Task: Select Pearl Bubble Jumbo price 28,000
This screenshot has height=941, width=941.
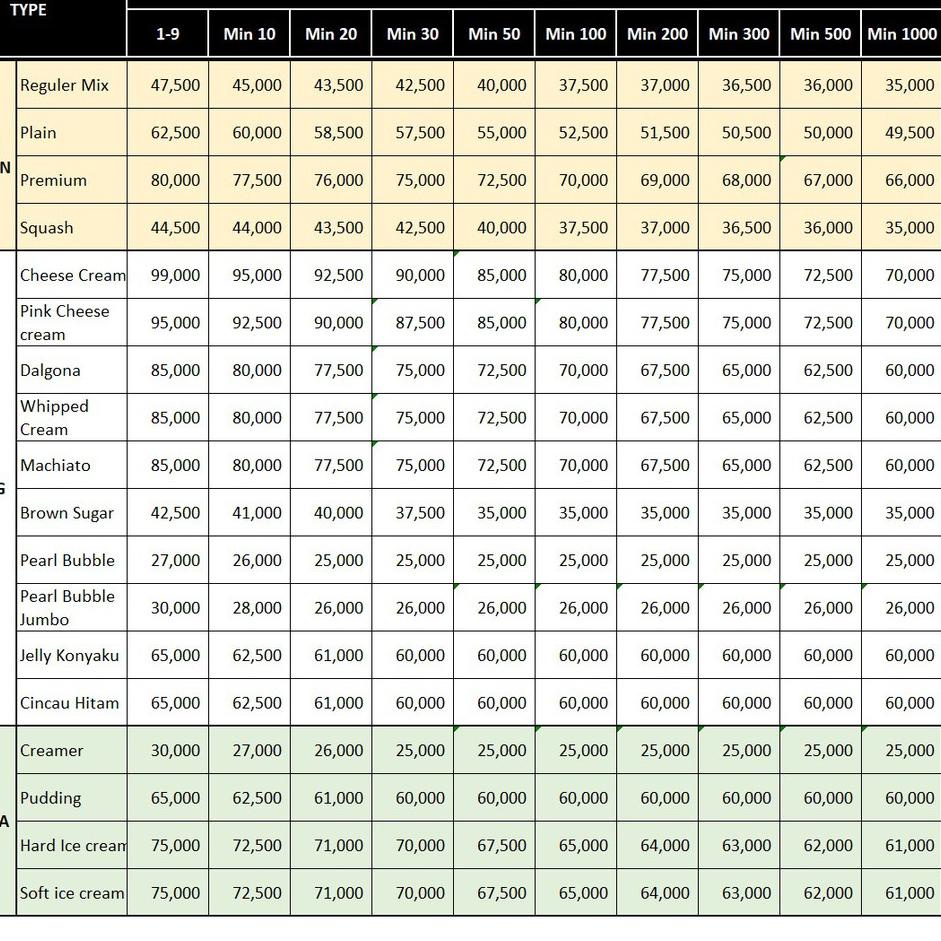Action: [x=249, y=608]
